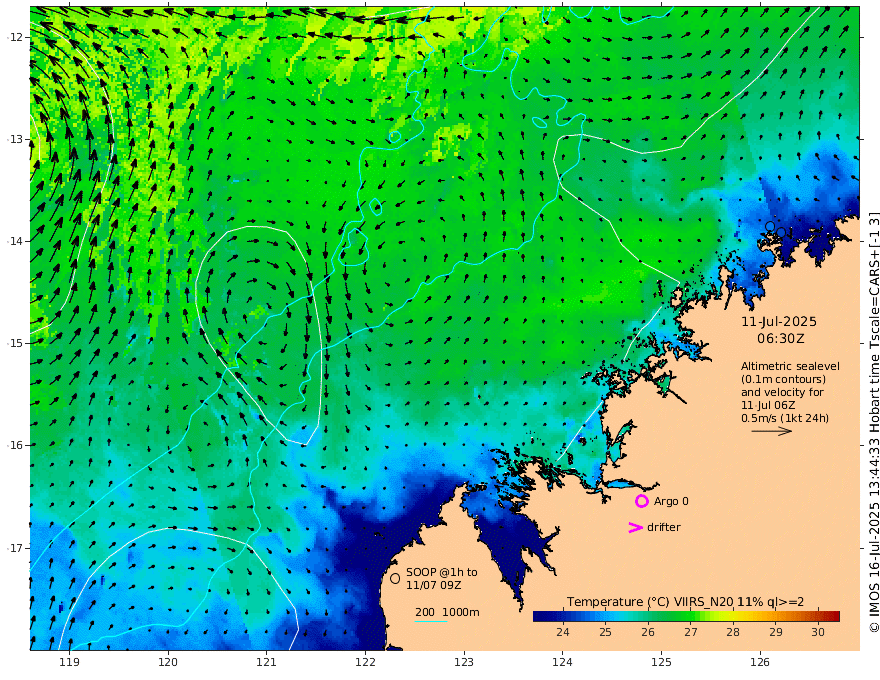Click the magenta Argo 0 circle marker
Image resolution: width=880 pixels, height=680 pixels.
click(x=641, y=501)
